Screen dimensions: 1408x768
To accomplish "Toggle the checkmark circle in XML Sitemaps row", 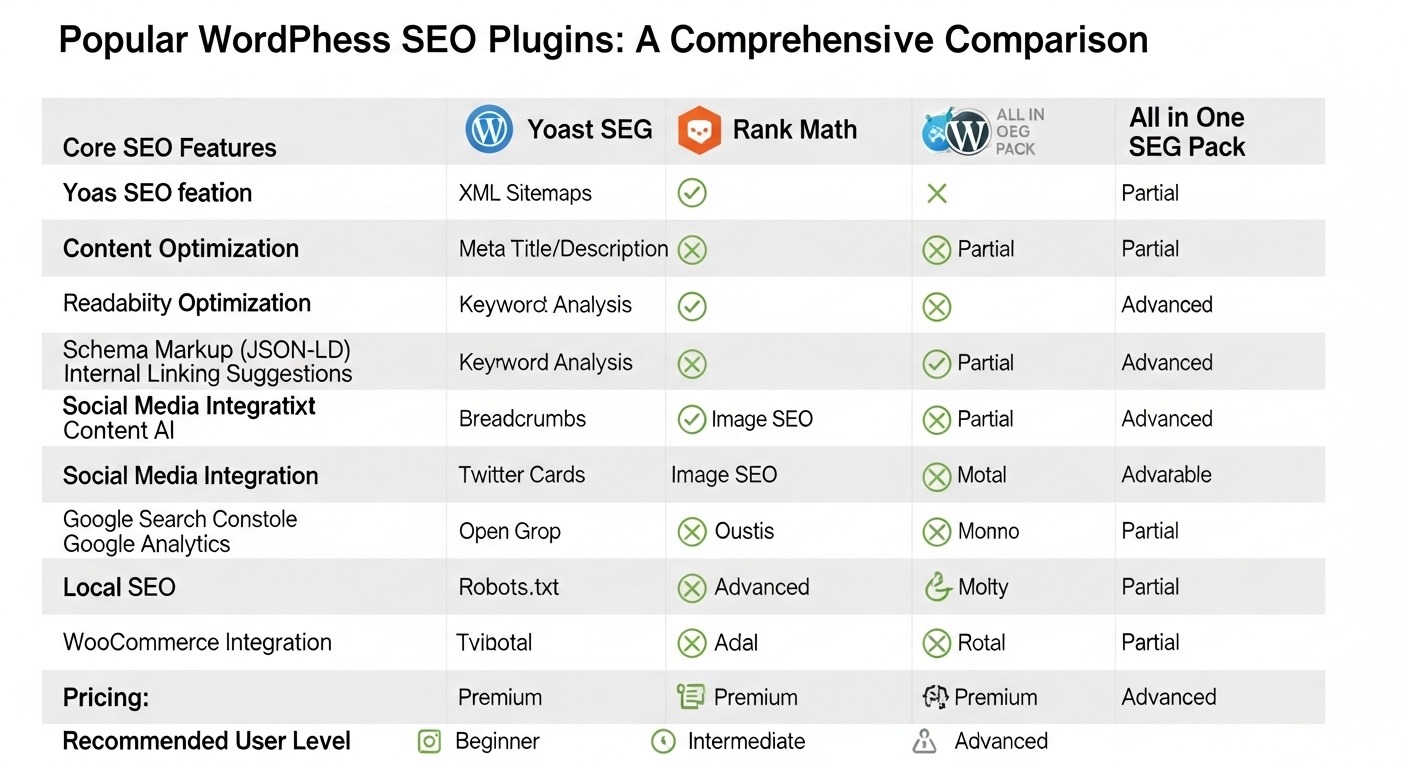I will (692, 193).
